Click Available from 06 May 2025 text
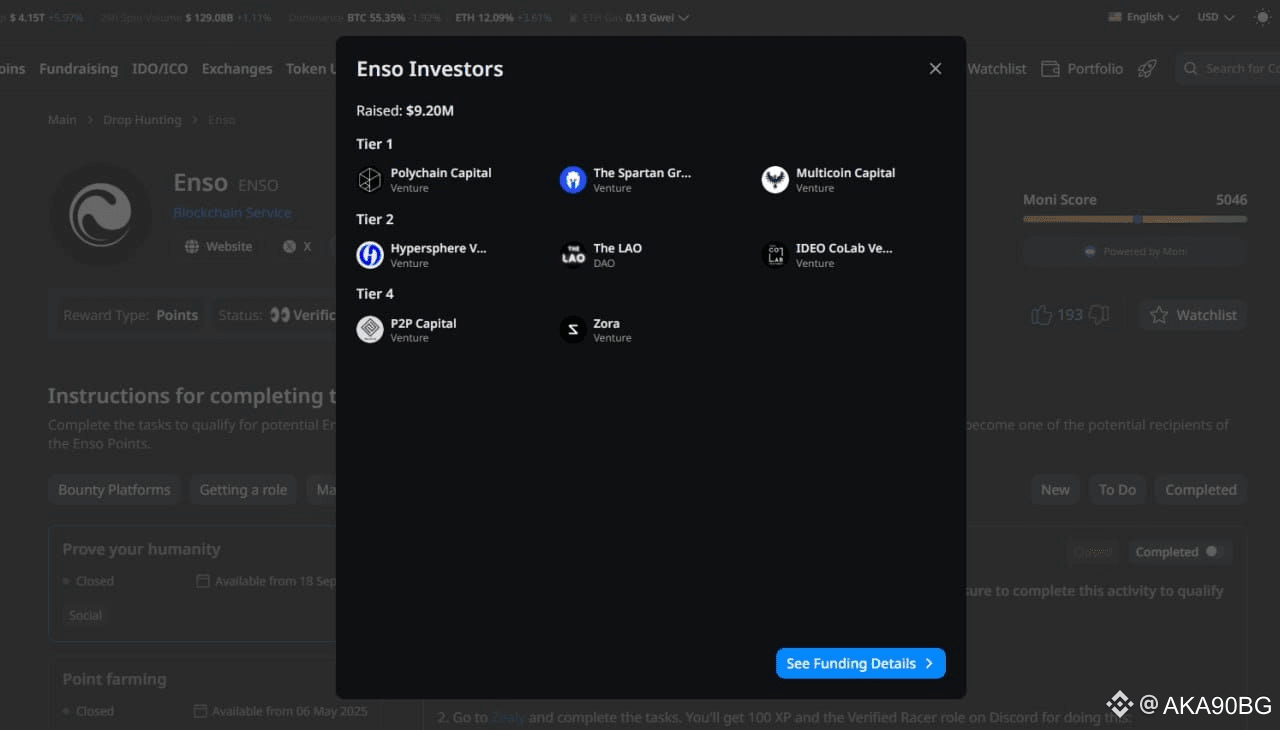The height and width of the screenshot is (730, 1280). [290, 711]
